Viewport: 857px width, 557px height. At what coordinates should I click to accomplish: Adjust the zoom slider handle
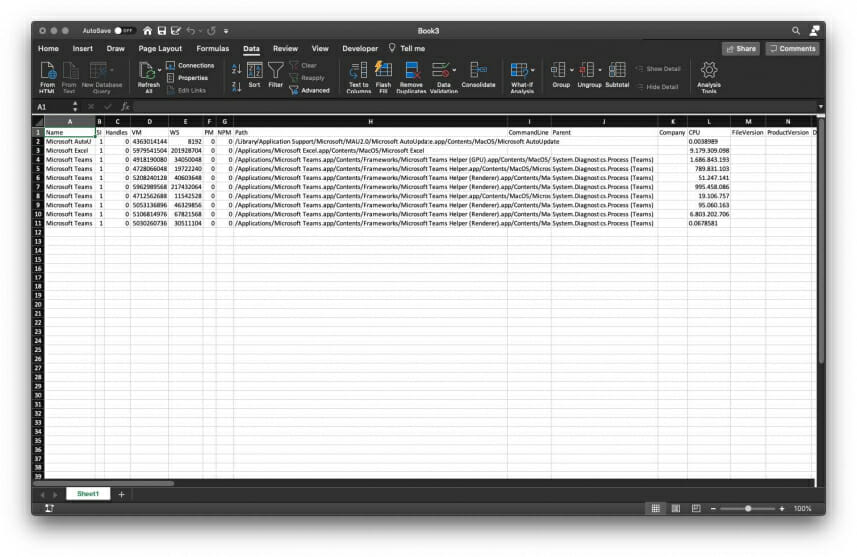748,508
